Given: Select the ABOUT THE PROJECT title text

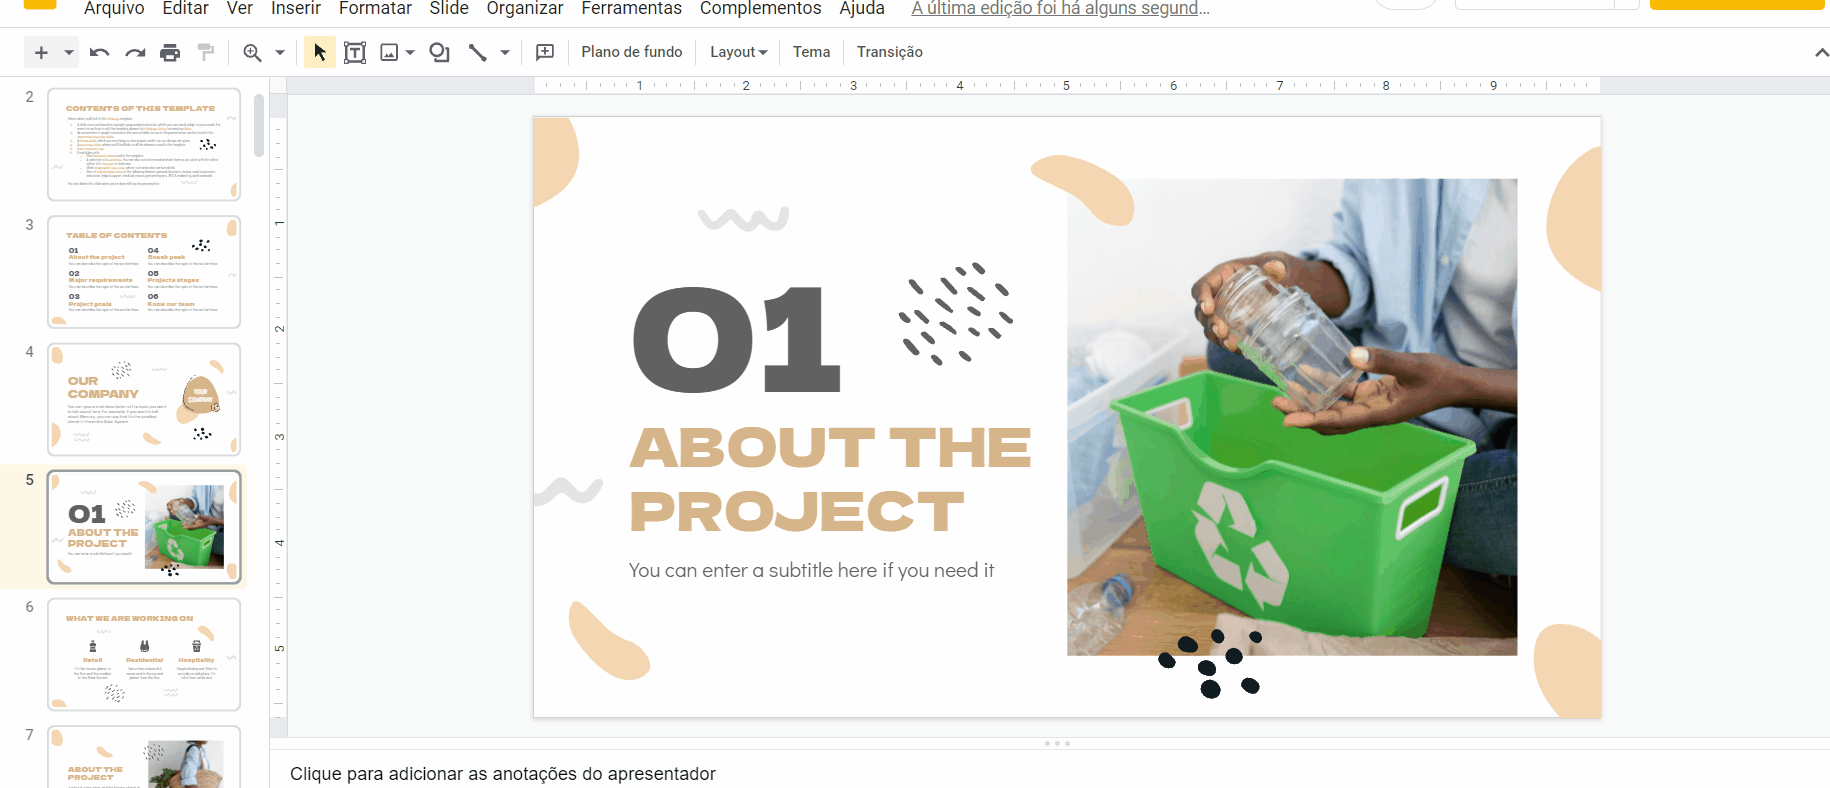Looking at the screenshot, I should (830, 480).
